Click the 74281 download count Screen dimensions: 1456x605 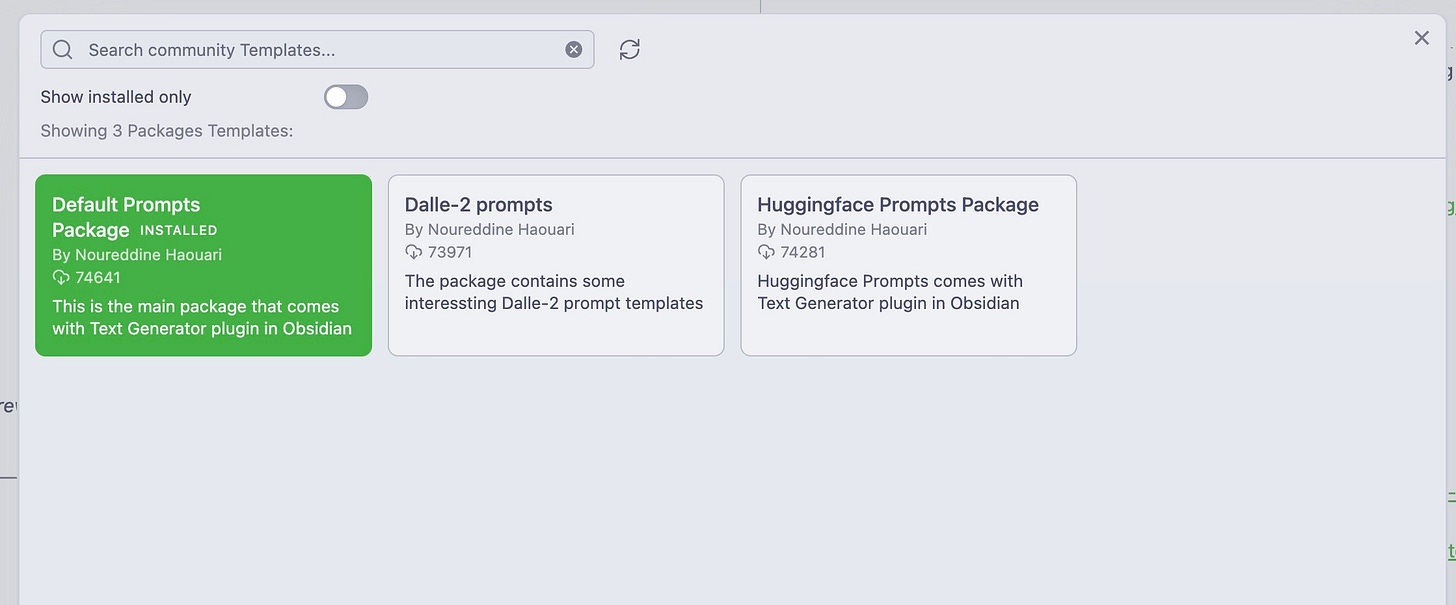[803, 252]
